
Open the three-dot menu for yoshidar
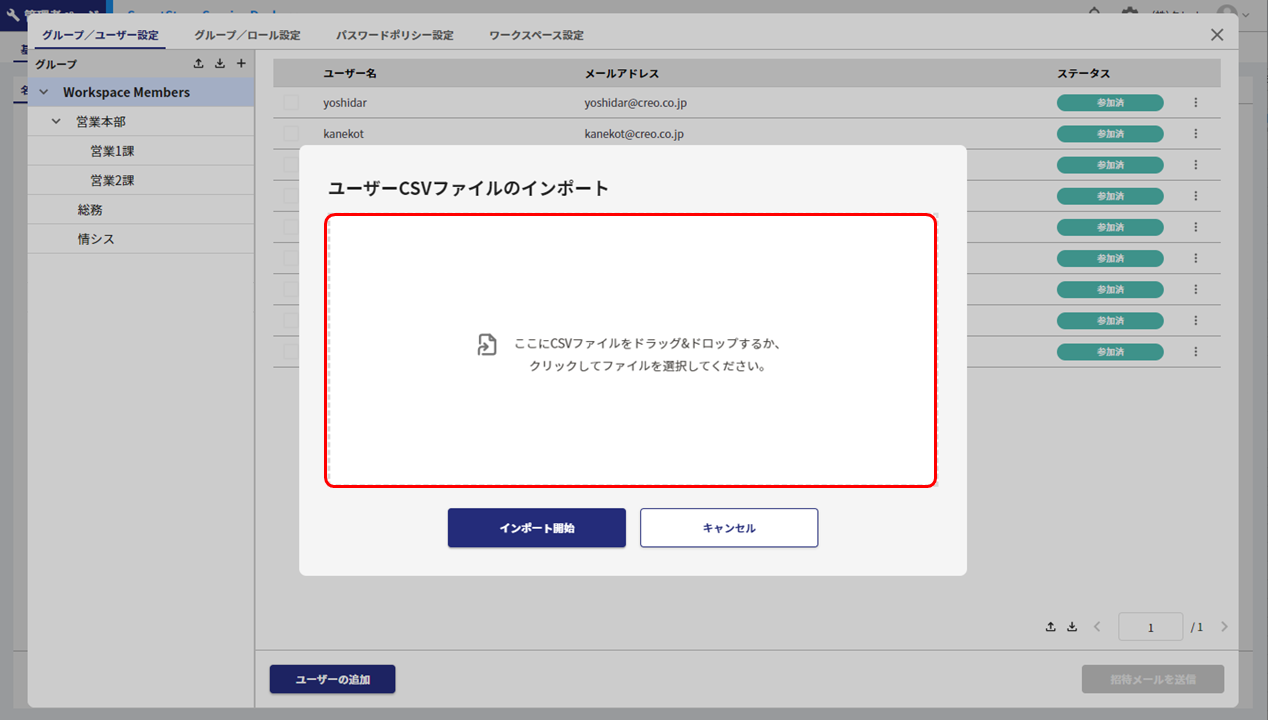(1195, 102)
